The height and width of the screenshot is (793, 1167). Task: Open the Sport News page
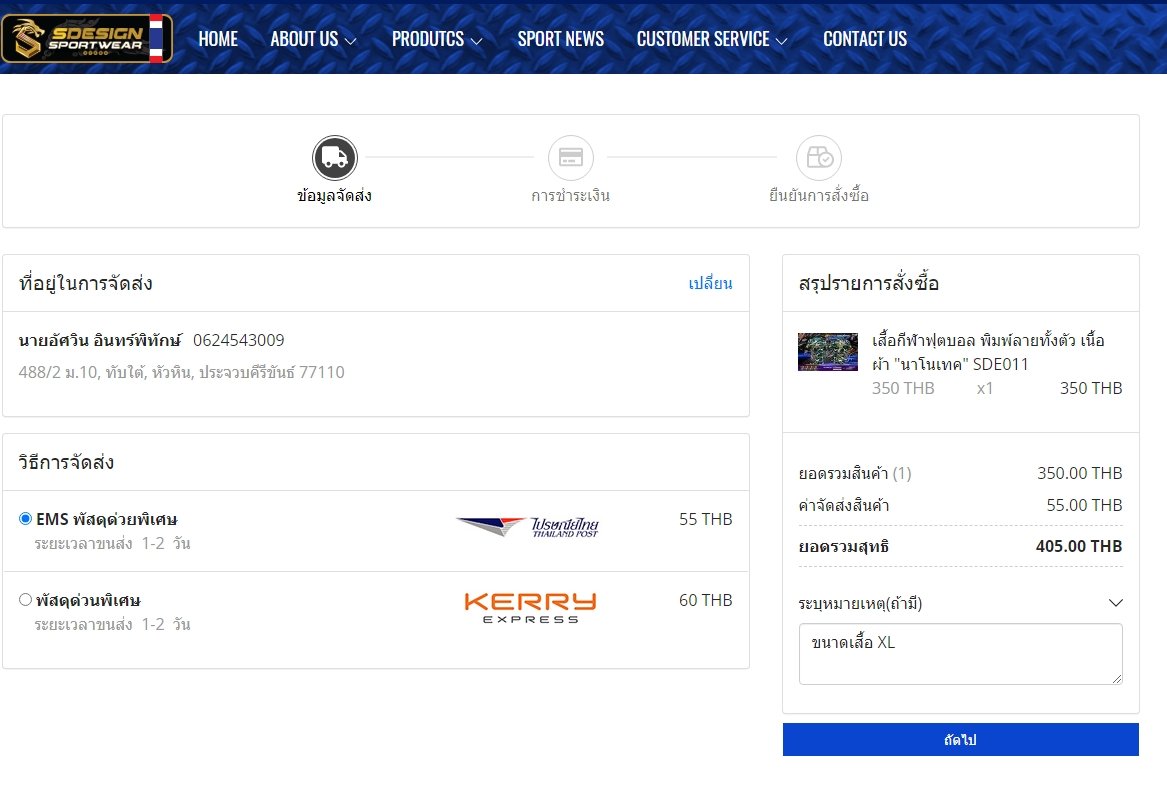coord(560,39)
